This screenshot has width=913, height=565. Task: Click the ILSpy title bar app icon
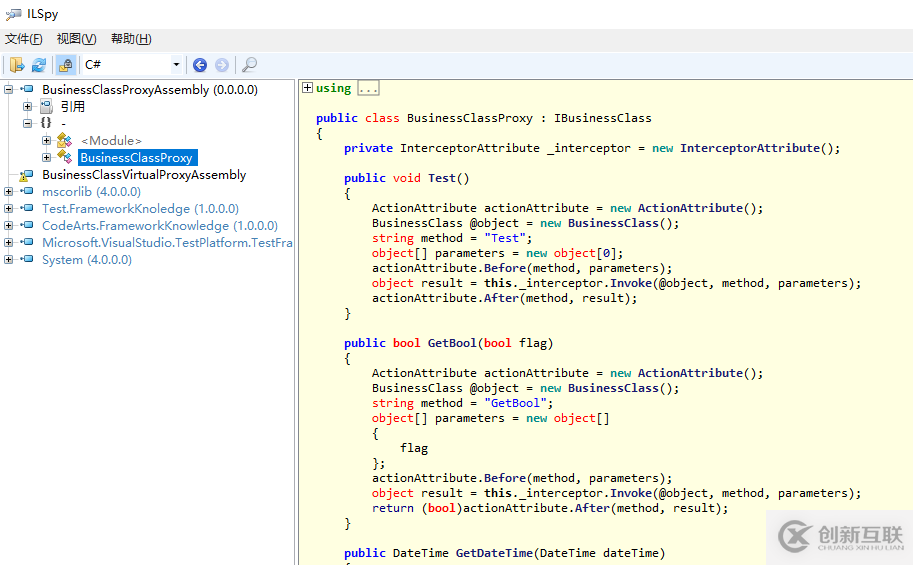tap(13, 14)
